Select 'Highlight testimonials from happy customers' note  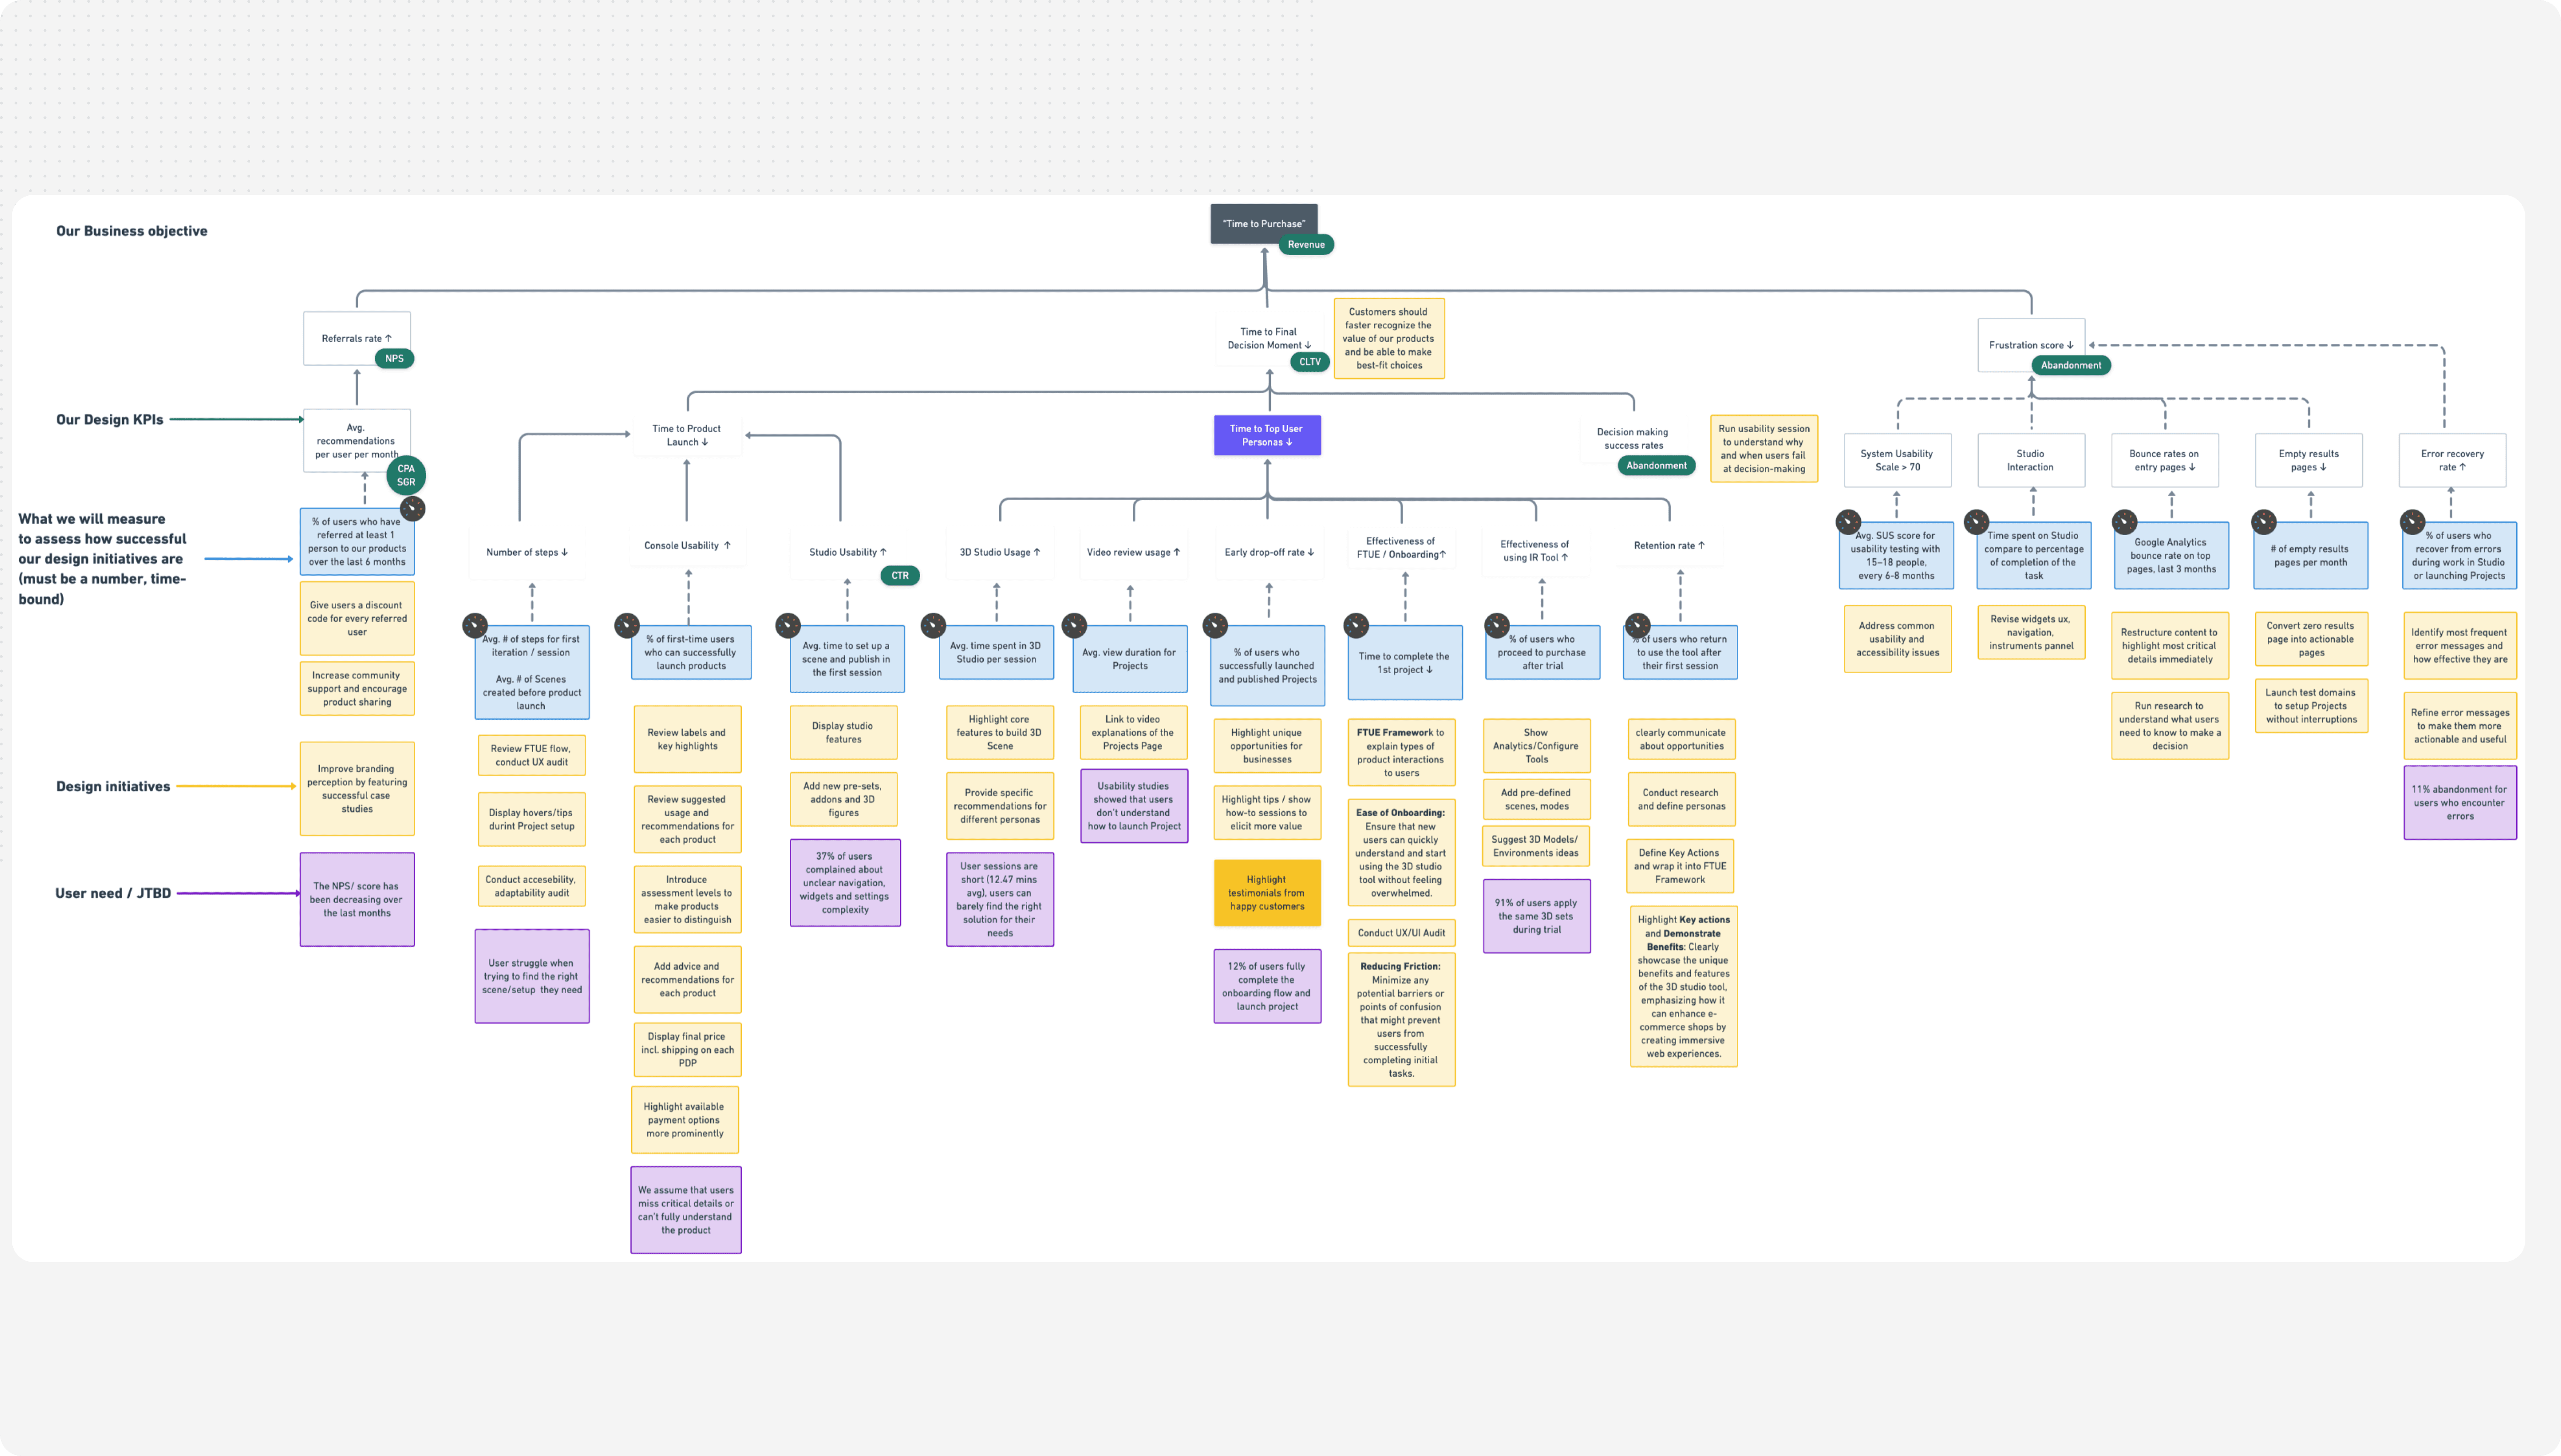click(x=1267, y=893)
